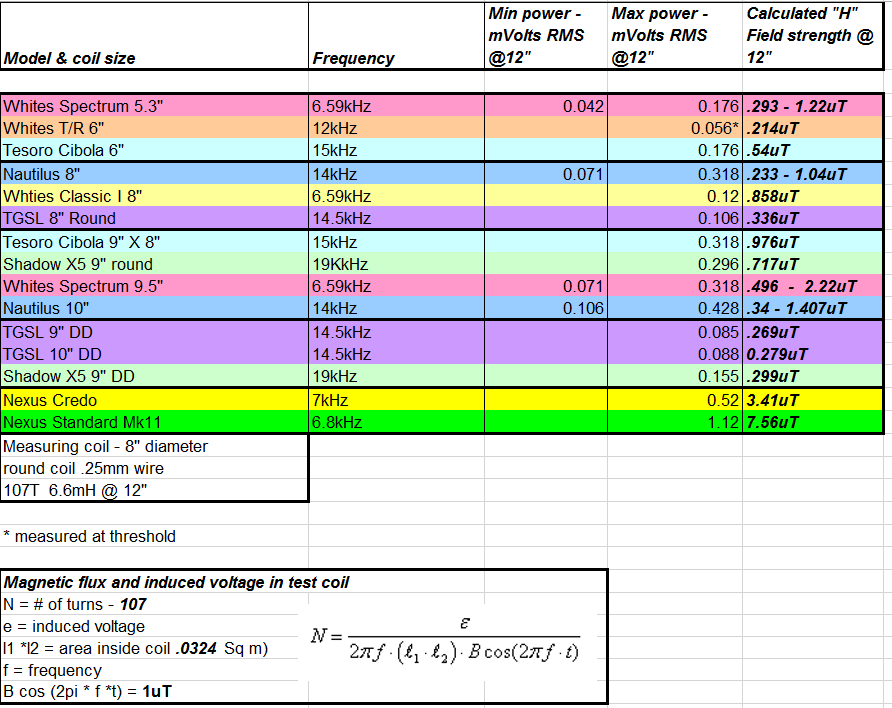The width and height of the screenshot is (892, 708).
Task: Select cell 'Nexus Credo'
Action: pyautogui.click(x=155, y=400)
